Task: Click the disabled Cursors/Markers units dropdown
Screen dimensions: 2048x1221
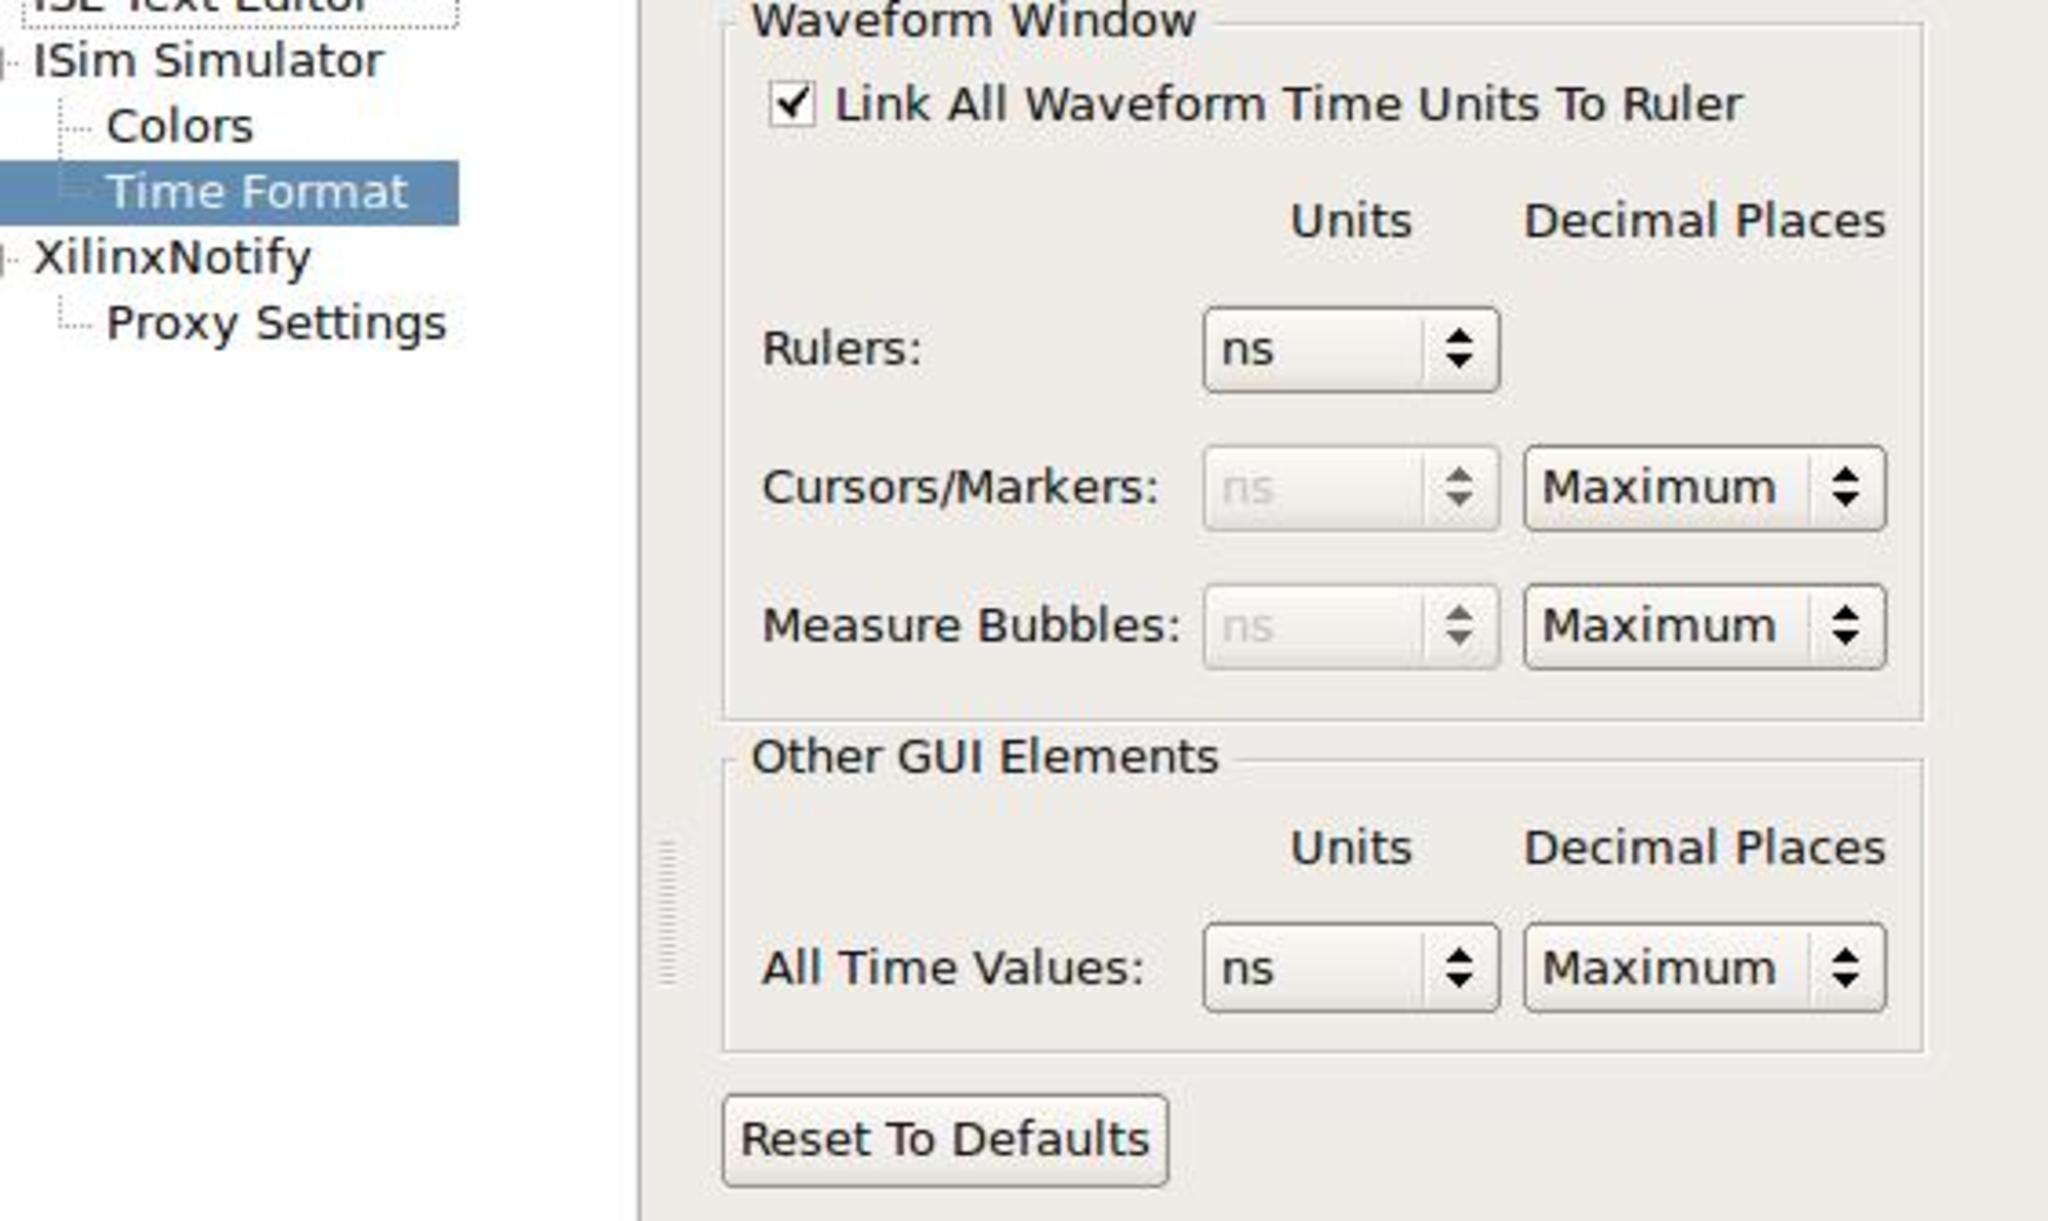Action: click(1350, 488)
